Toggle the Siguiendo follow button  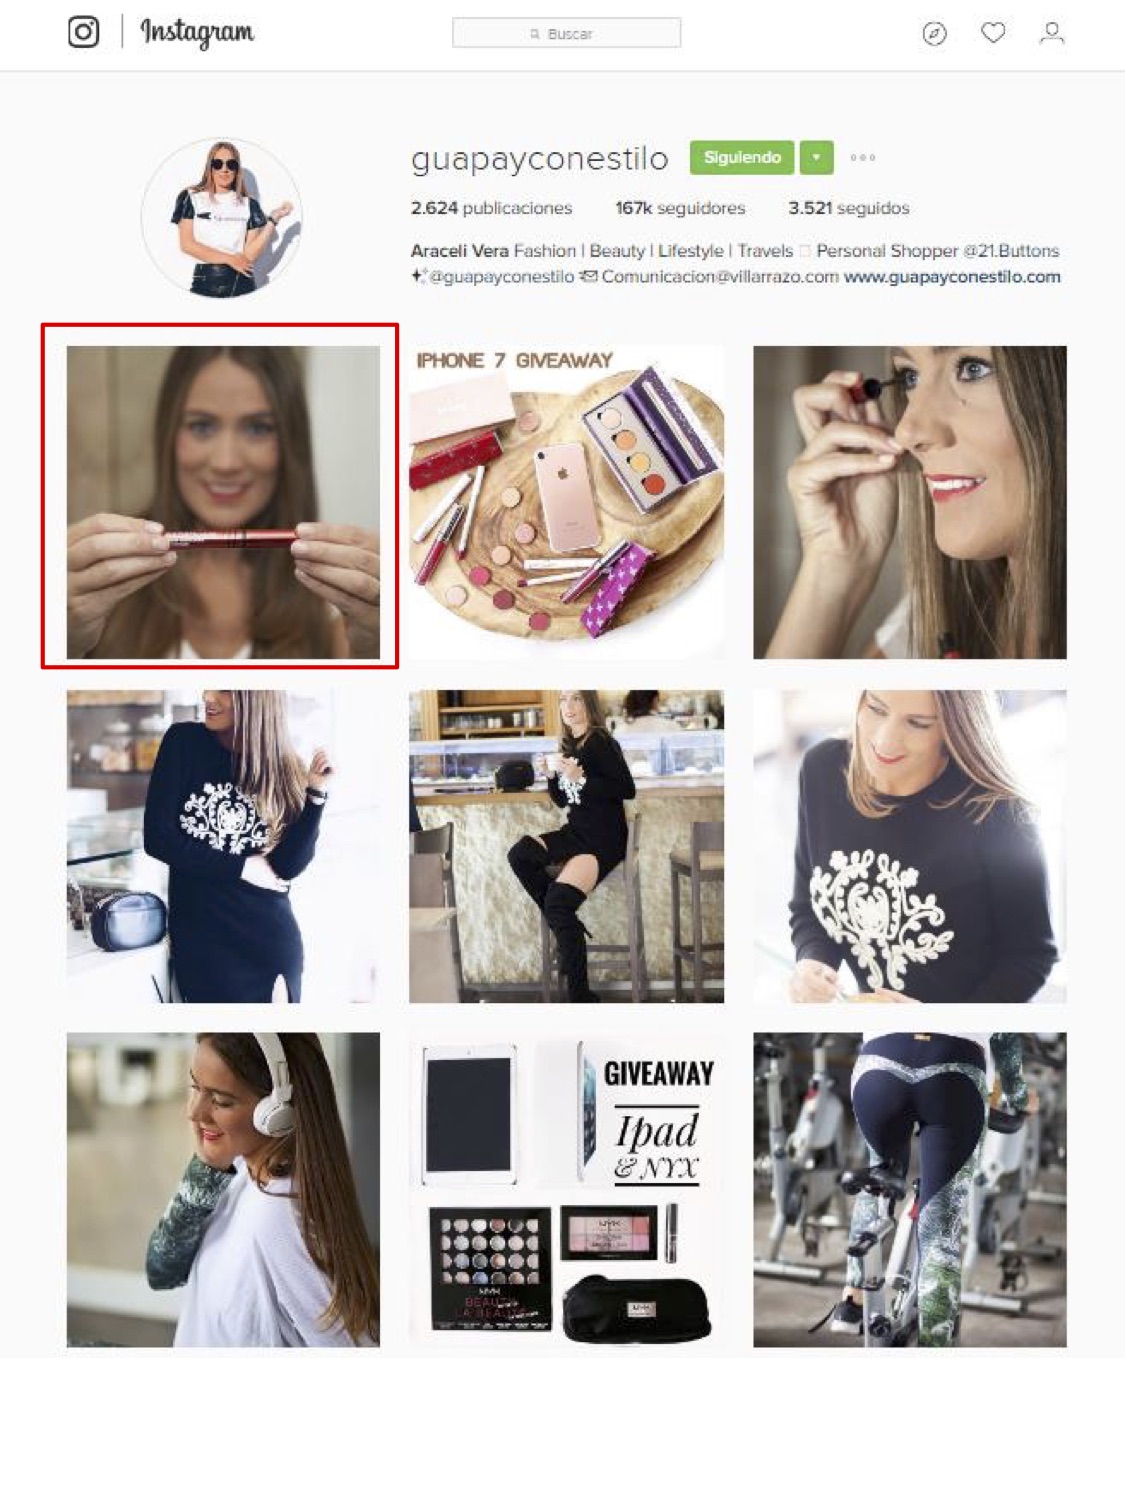(x=742, y=157)
